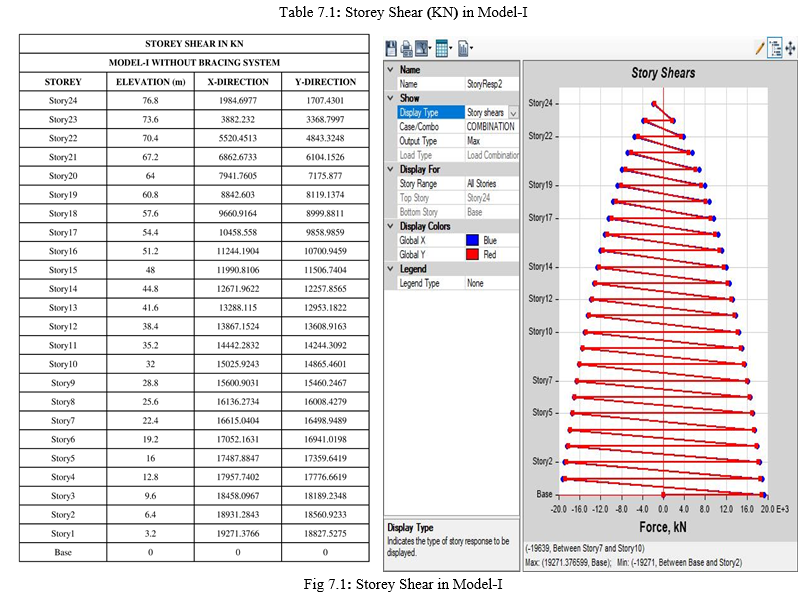The image size is (809, 597).
Task: Select the Top Story property label
Action: pos(414,198)
